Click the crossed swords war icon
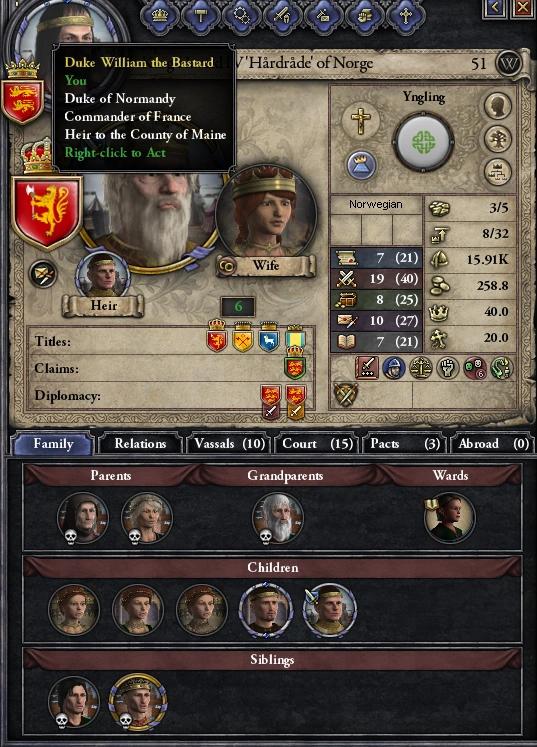 (x=345, y=394)
